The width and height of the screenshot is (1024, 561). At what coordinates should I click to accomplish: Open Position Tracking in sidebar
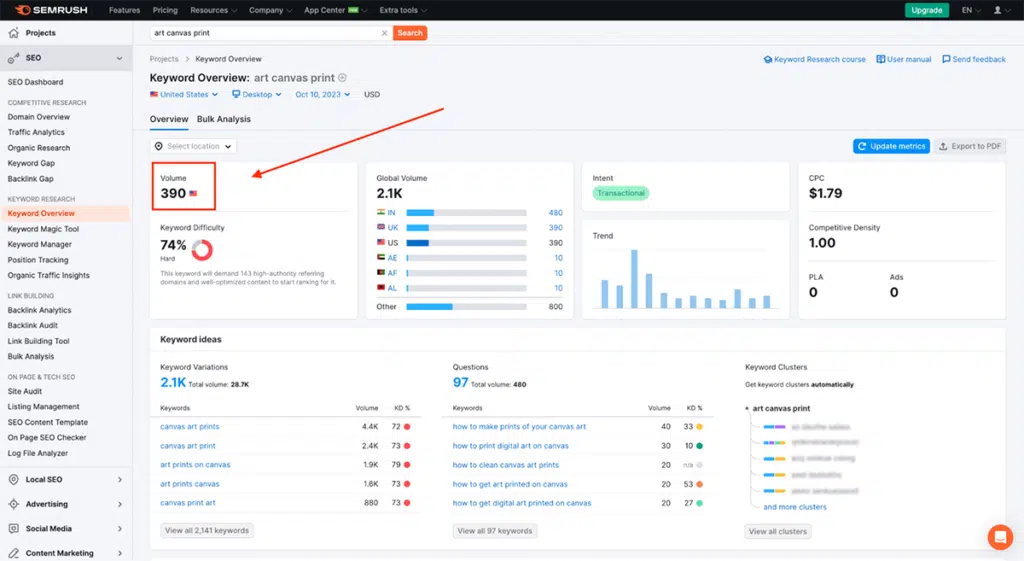click(x=38, y=260)
